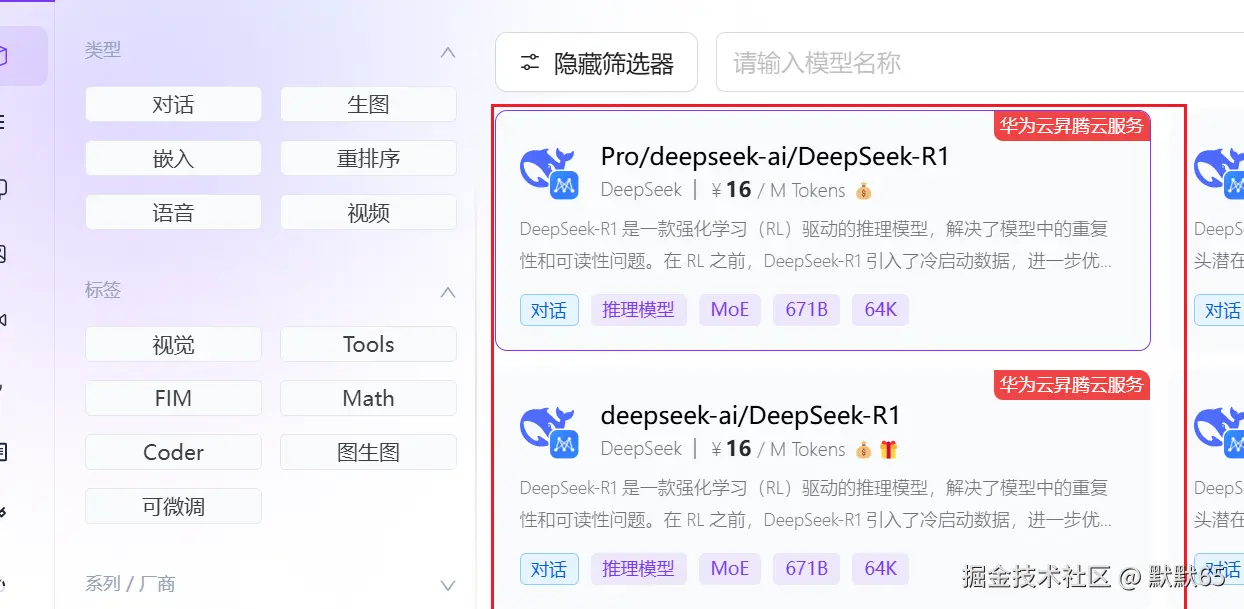Image resolution: width=1244 pixels, height=609 pixels.
Task: Click money bag icon on Pro/deepseek-ai/DeepSeek-R1 card
Action: click(864, 190)
